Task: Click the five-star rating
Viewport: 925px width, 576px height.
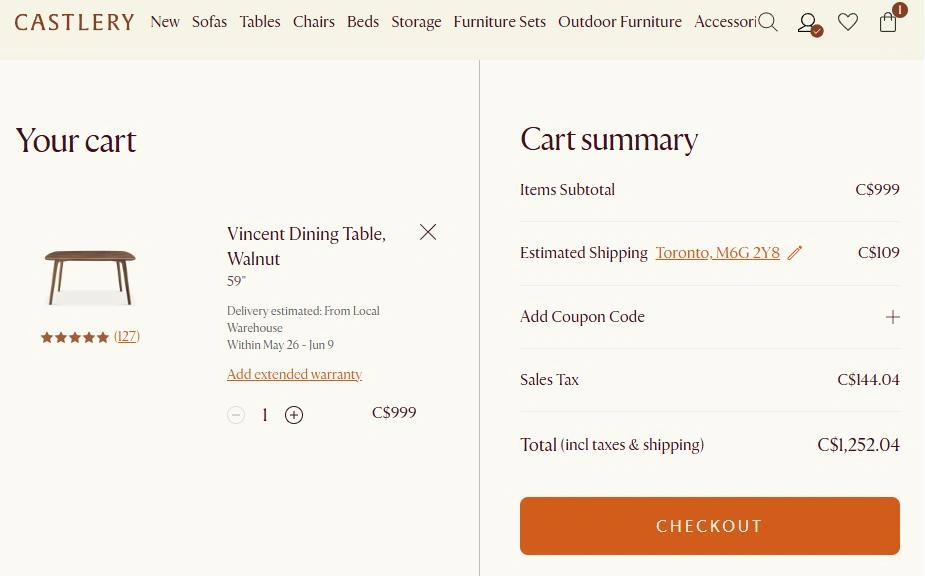Action: pyautogui.click(x=75, y=337)
